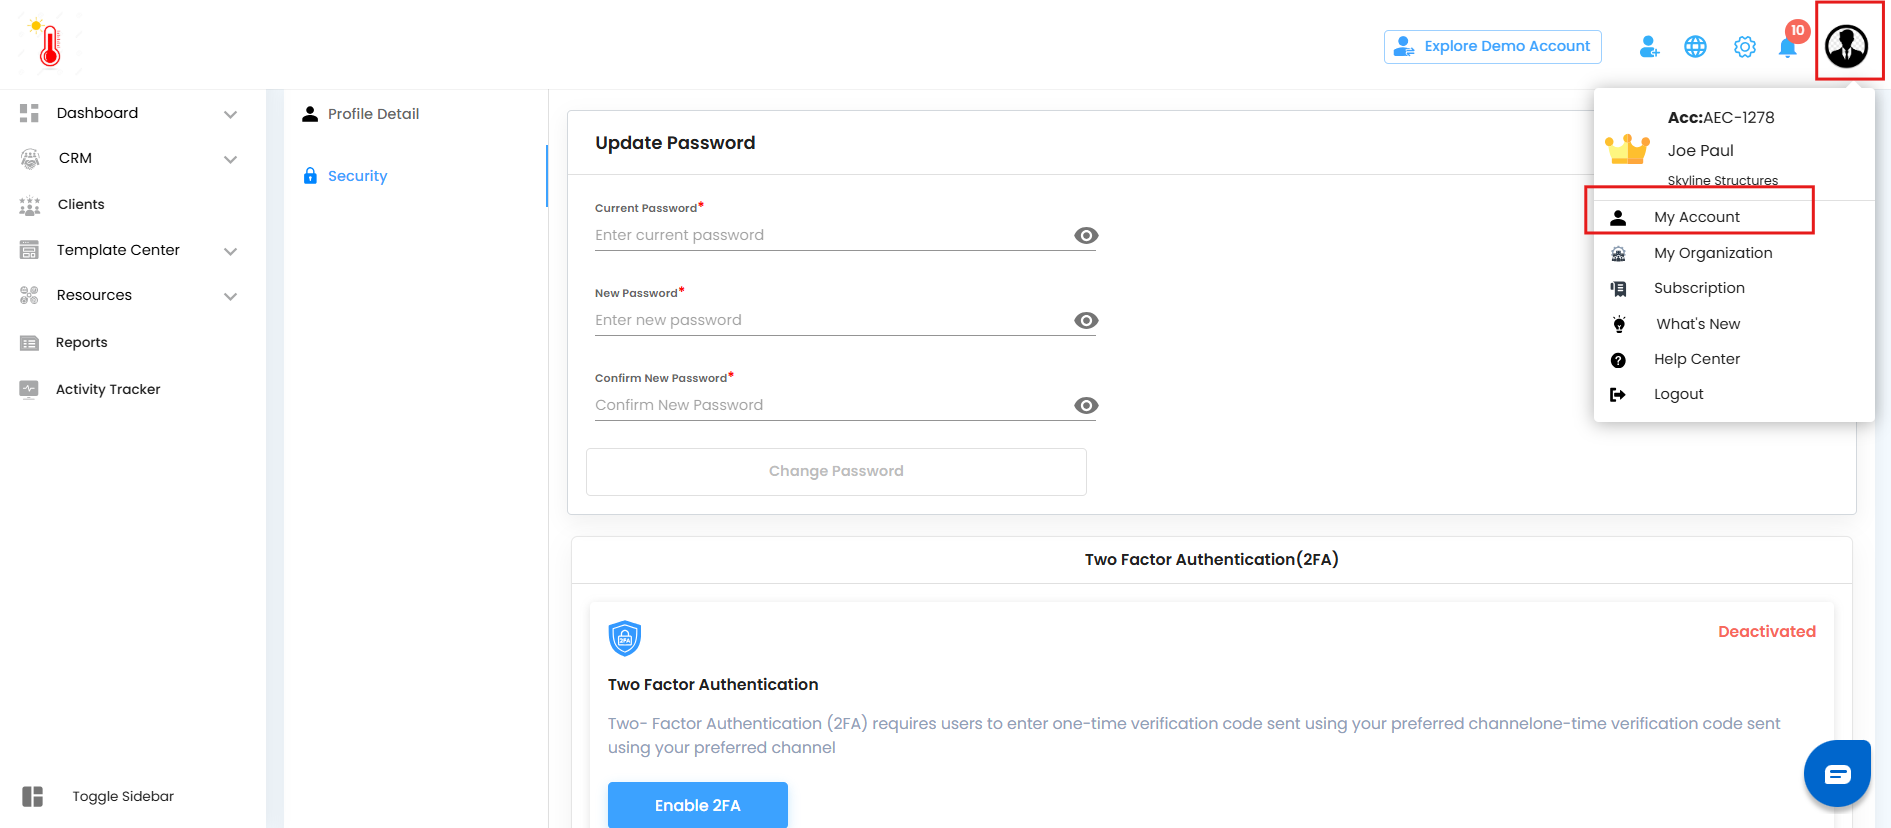Select My Organization from account menu
This screenshot has height=828, width=1891.
[1712, 253]
